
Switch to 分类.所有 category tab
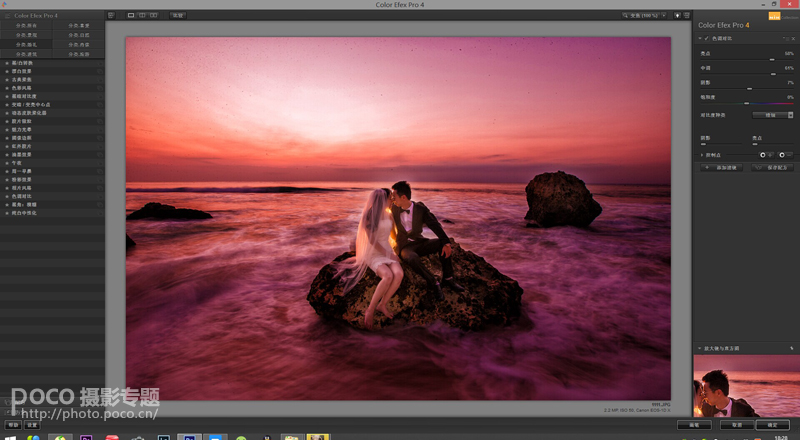pos(27,26)
